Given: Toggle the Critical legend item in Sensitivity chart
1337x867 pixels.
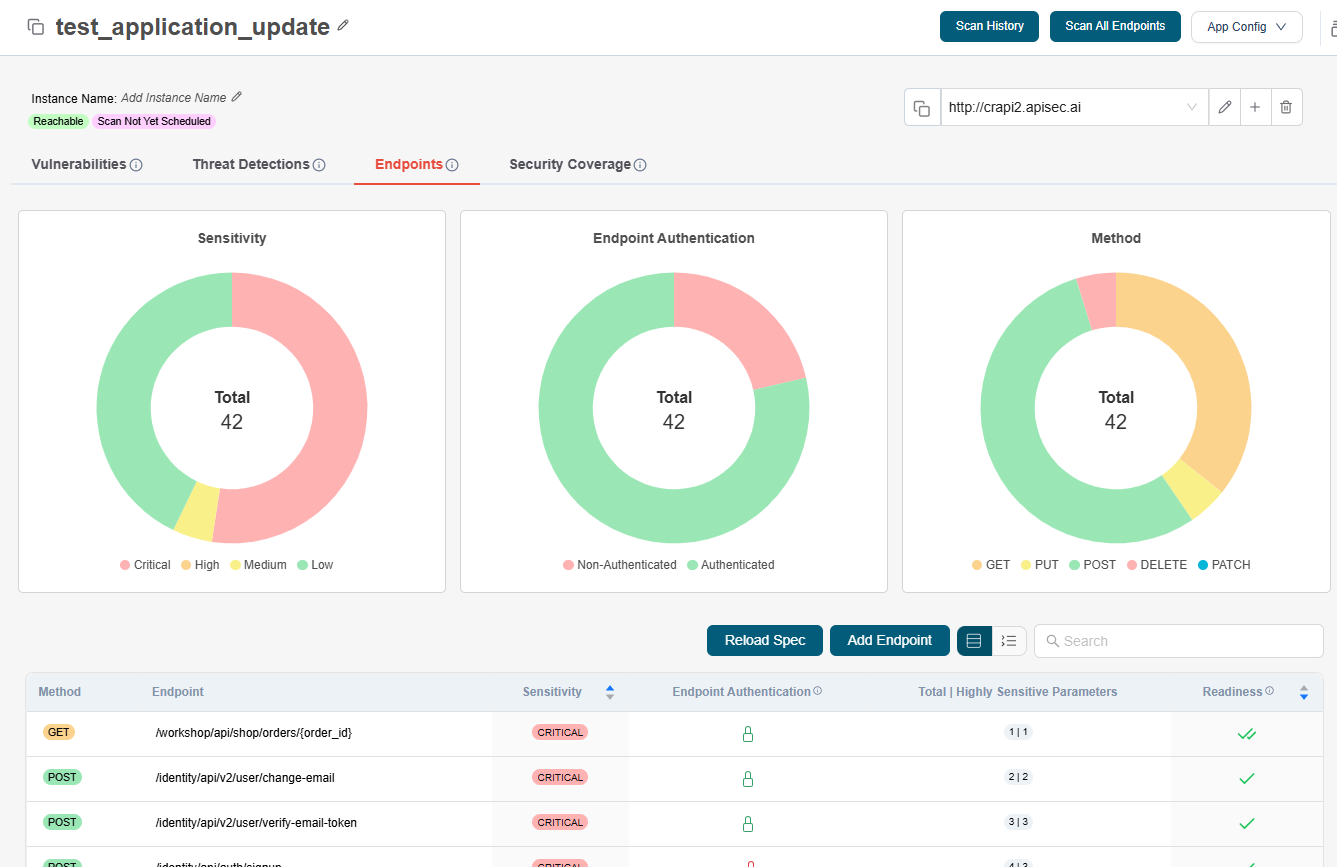Looking at the screenshot, I should click(145, 565).
